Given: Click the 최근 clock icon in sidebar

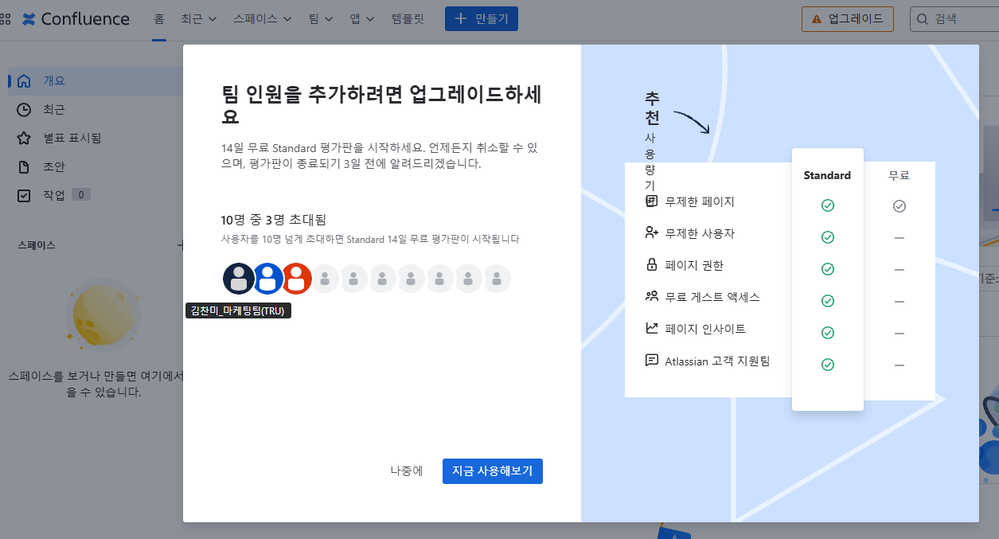Looking at the screenshot, I should (x=24, y=110).
